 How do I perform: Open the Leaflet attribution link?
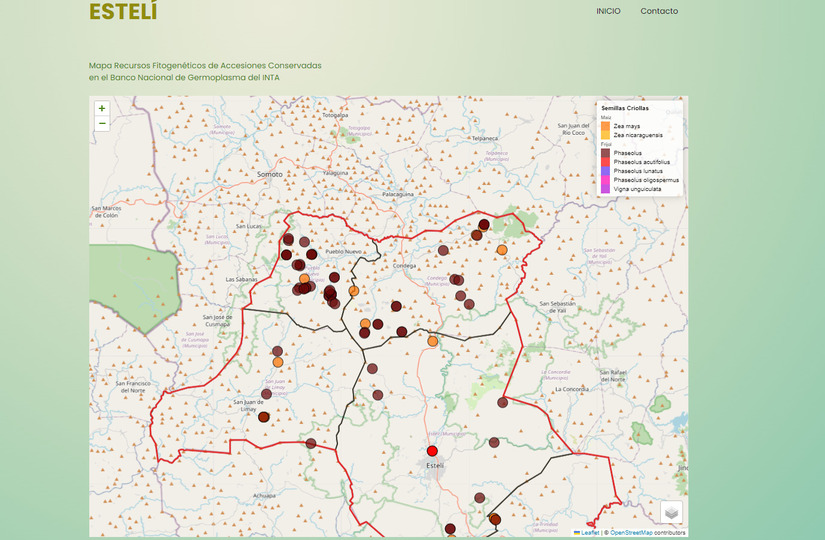(x=587, y=533)
